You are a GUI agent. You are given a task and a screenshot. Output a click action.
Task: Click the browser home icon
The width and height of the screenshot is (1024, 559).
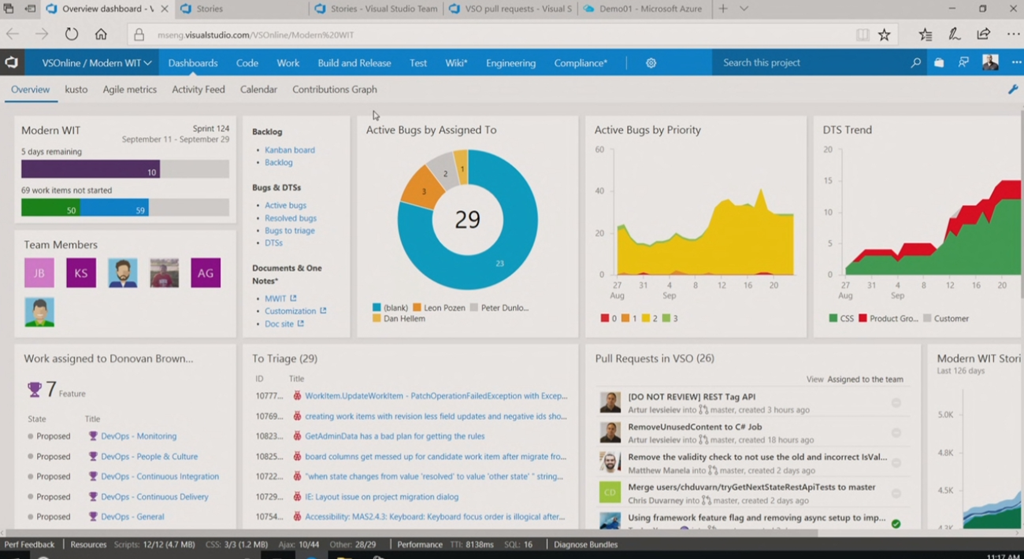(x=101, y=34)
